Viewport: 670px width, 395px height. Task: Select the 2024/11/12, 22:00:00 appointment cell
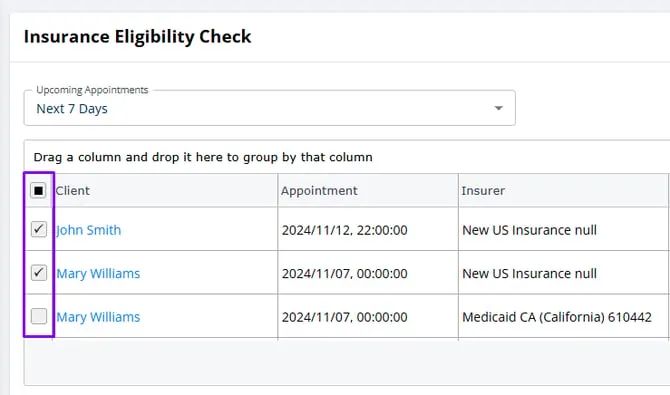tap(368, 230)
